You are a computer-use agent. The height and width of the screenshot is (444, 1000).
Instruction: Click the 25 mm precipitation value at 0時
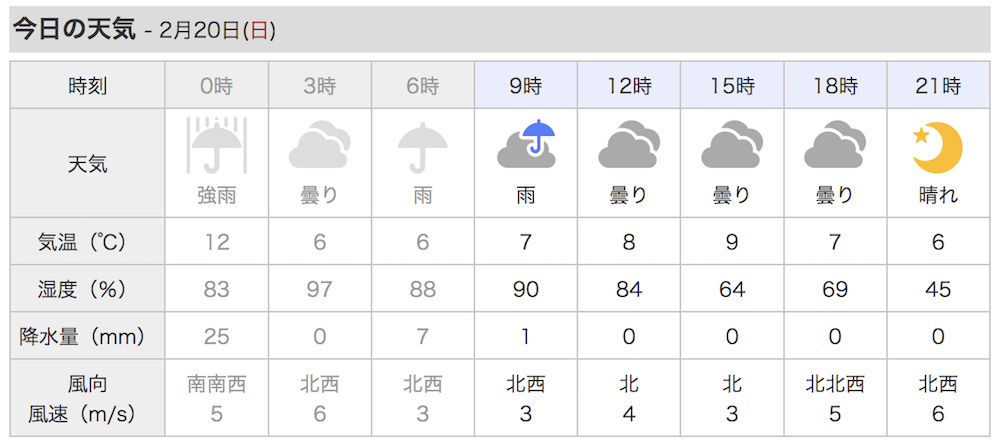click(217, 336)
